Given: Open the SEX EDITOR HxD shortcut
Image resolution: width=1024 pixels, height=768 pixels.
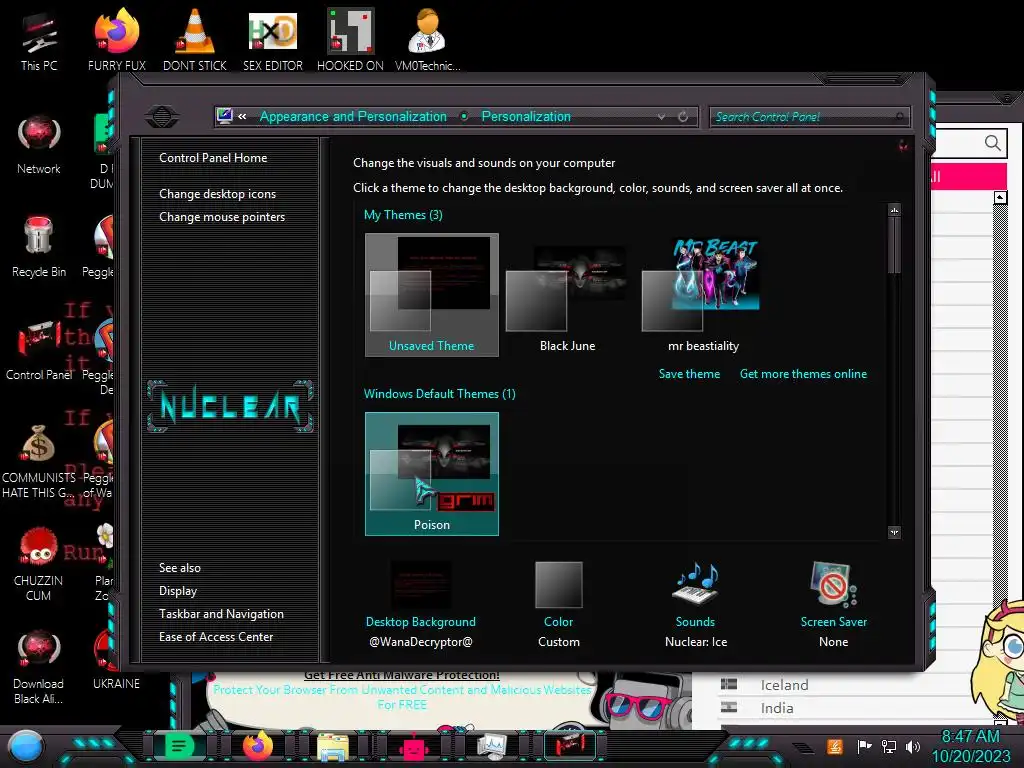Looking at the screenshot, I should [x=273, y=41].
